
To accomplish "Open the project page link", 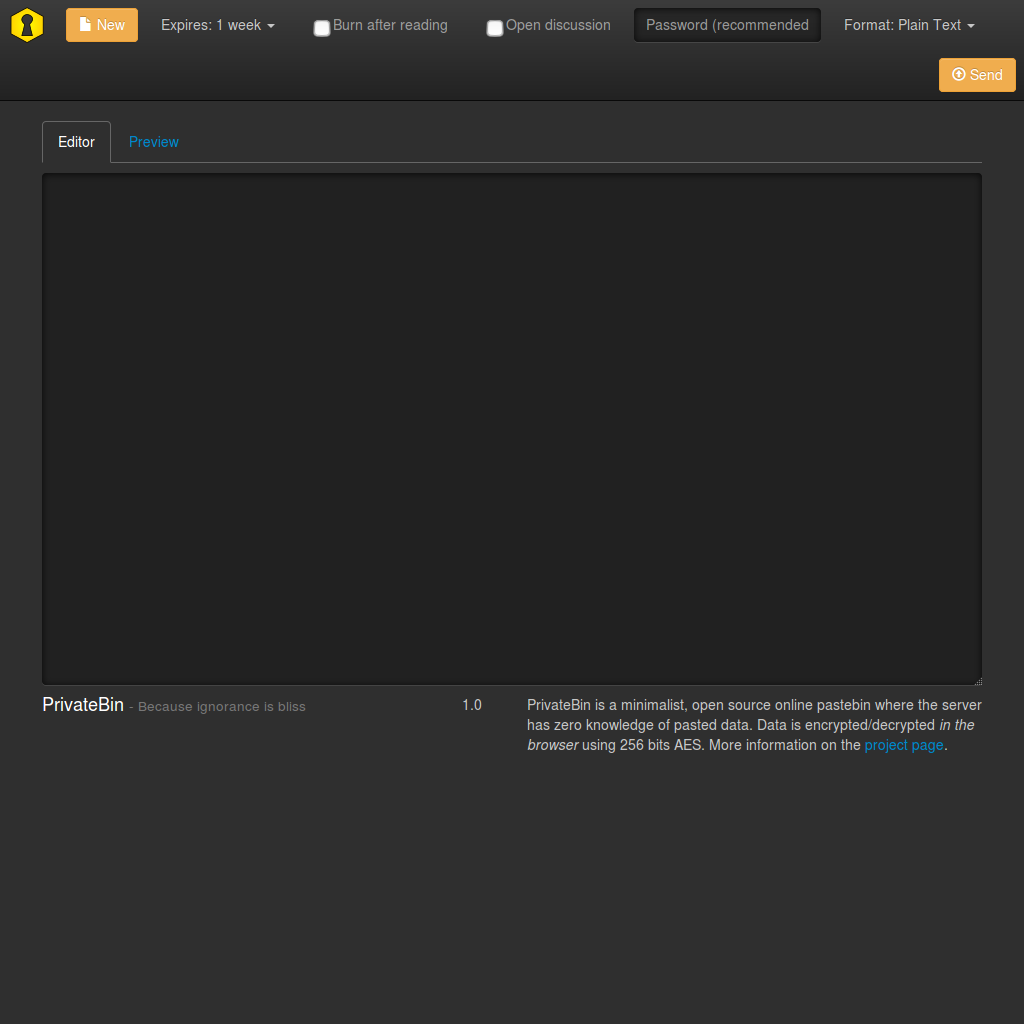I will click(x=903, y=745).
